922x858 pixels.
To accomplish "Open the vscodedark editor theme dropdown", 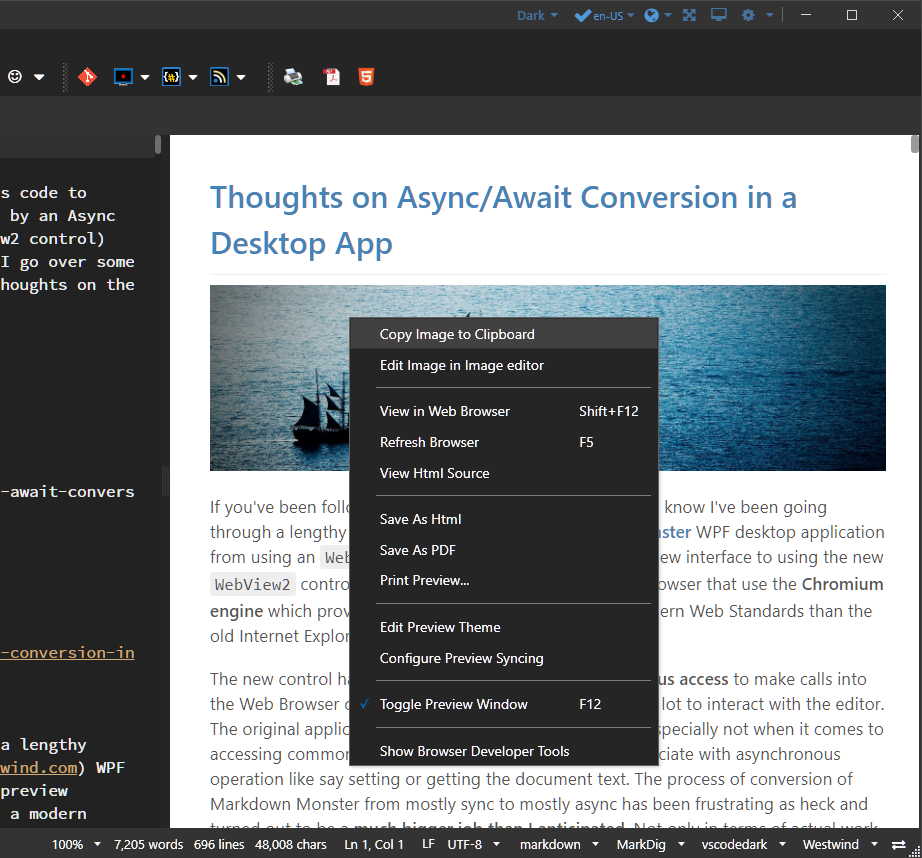I will [x=736, y=844].
